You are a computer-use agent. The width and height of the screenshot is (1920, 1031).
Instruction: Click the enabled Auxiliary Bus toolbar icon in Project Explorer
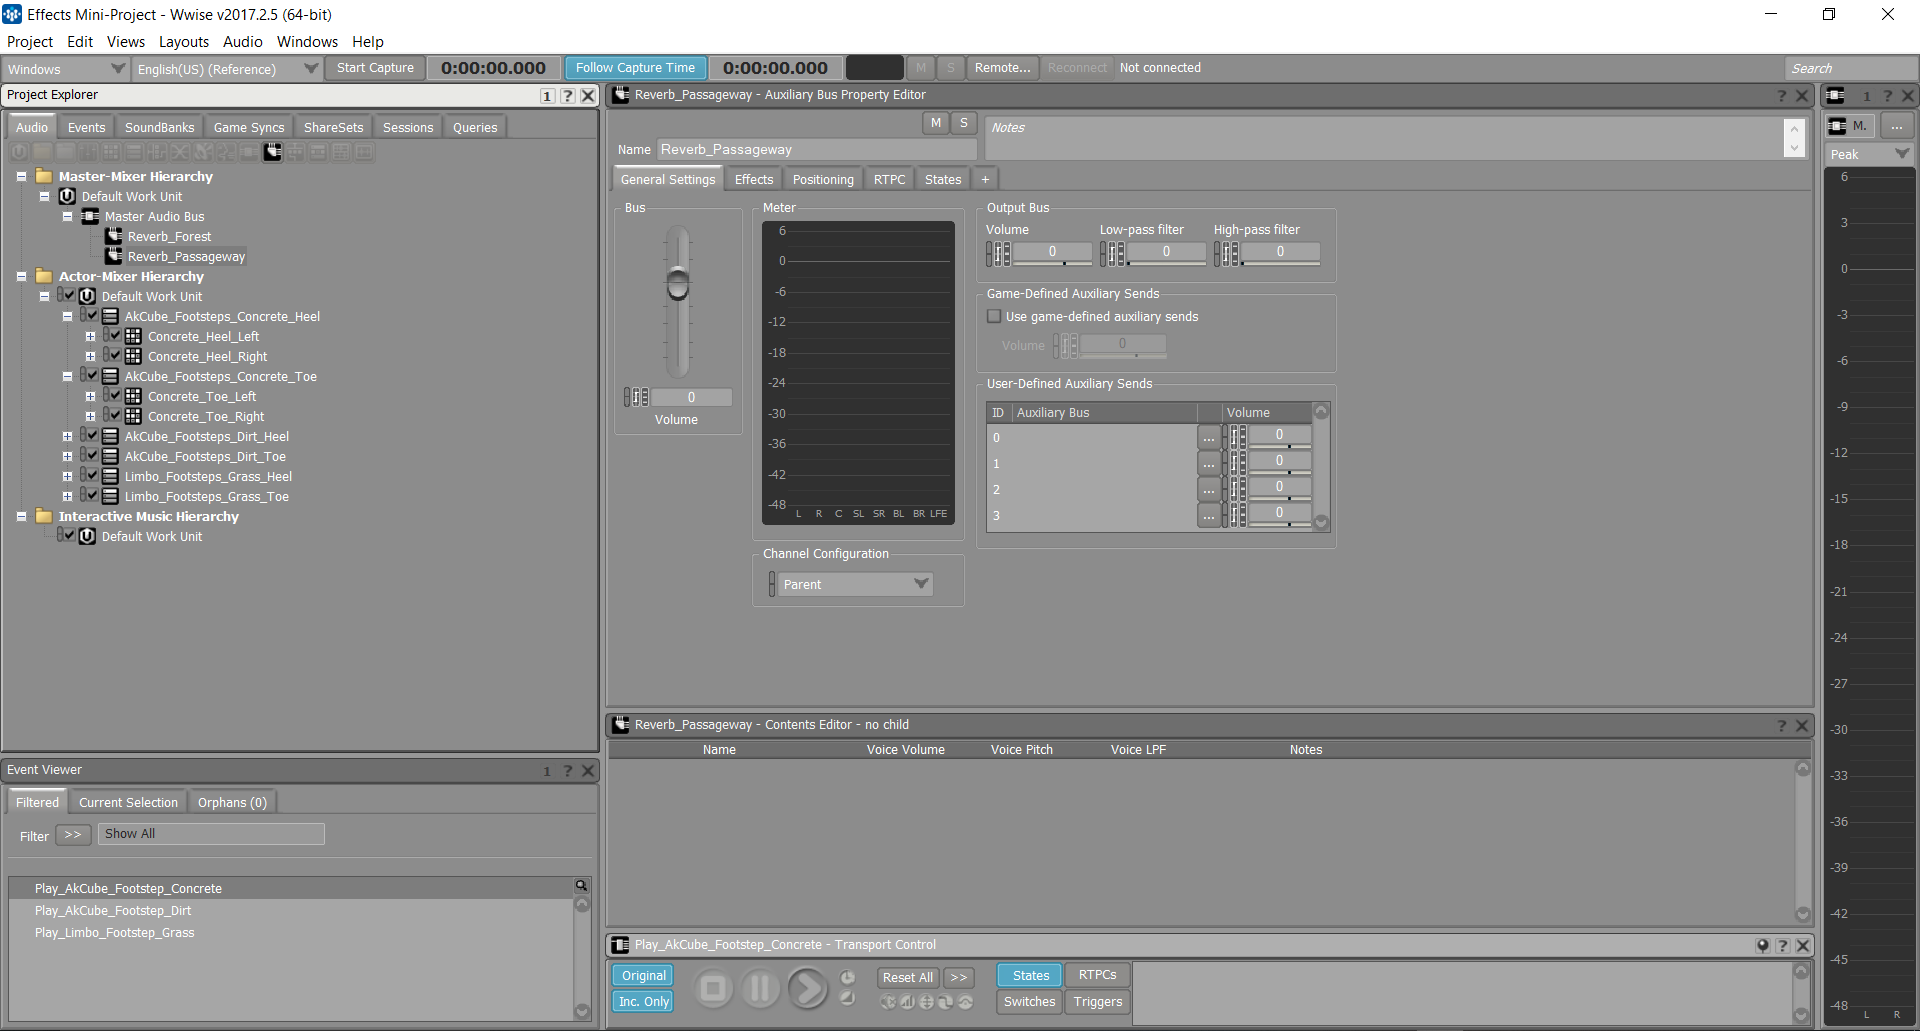point(273,152)
